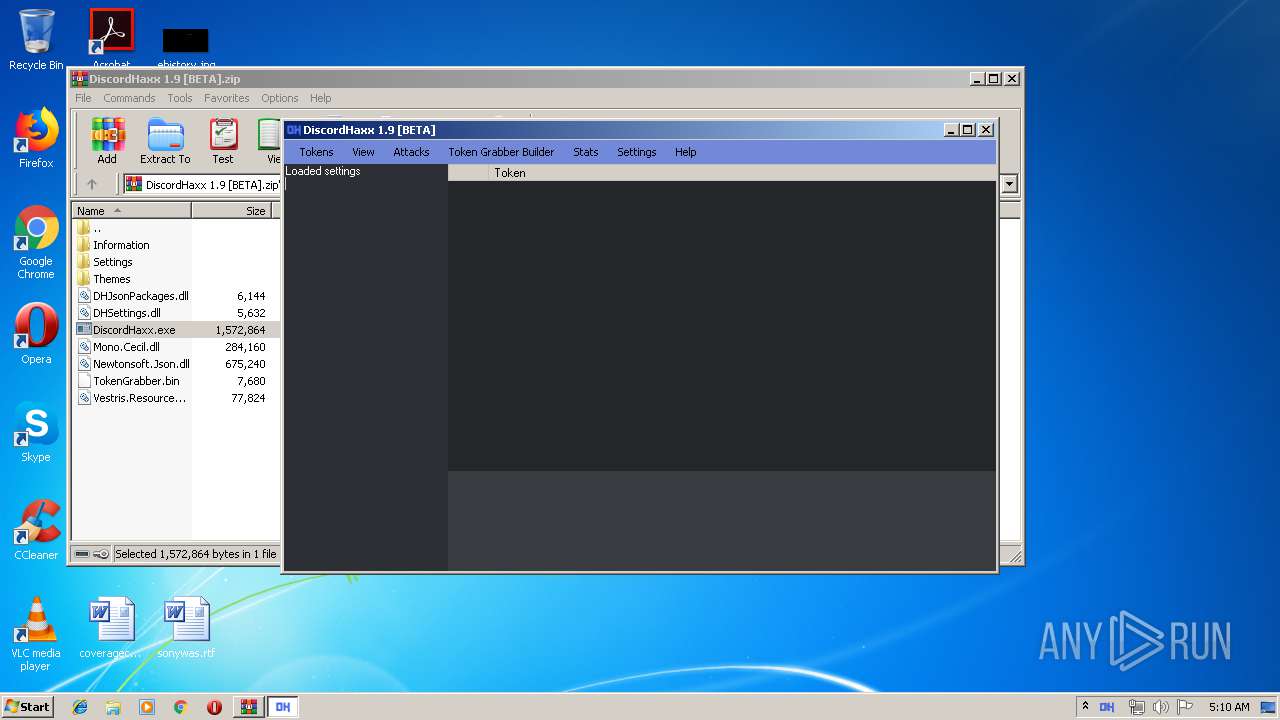Select the Acrobat desktop shortcut
The height and width of the screenshot is (720, 1280).
(111, 38)
